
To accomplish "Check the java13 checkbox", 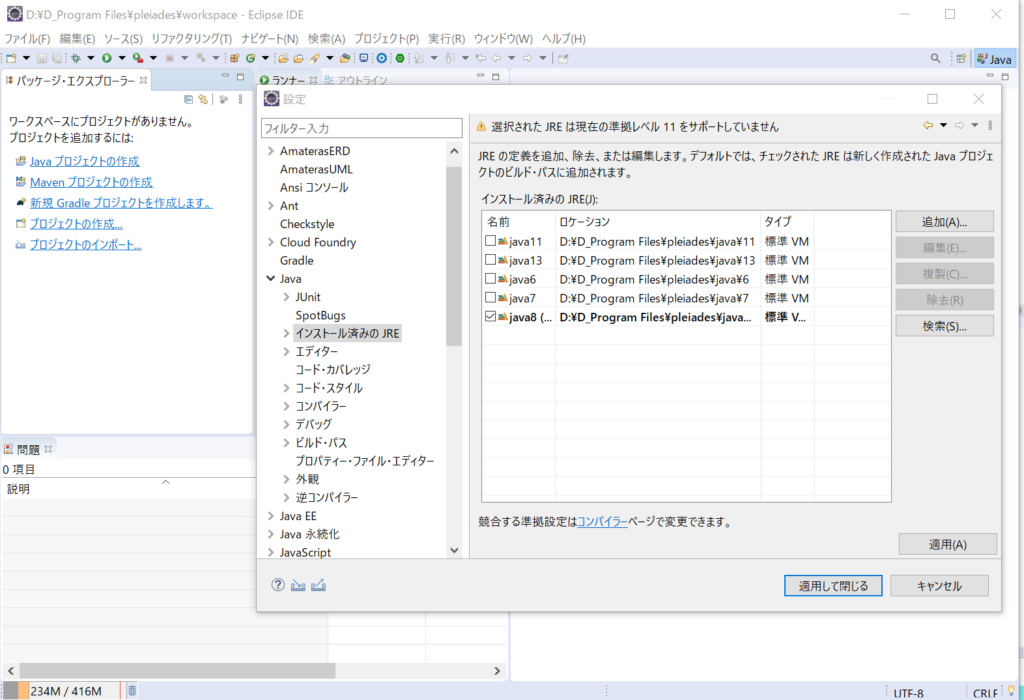I will [490, 260].
